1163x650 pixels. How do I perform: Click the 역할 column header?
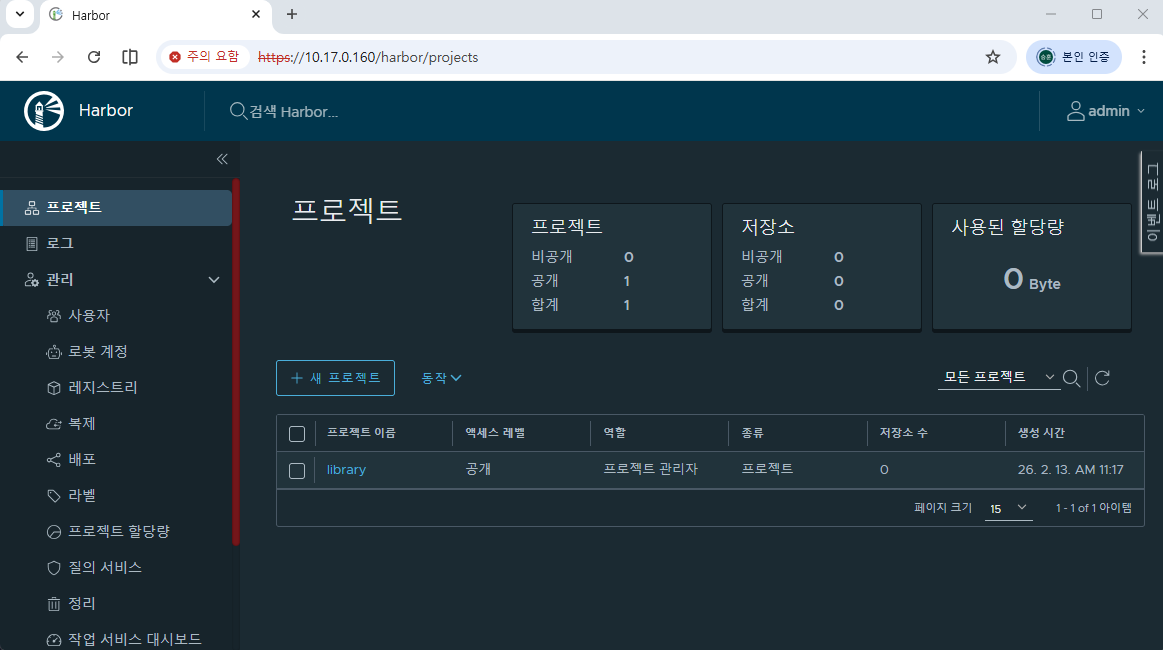[x=614, y=433]
